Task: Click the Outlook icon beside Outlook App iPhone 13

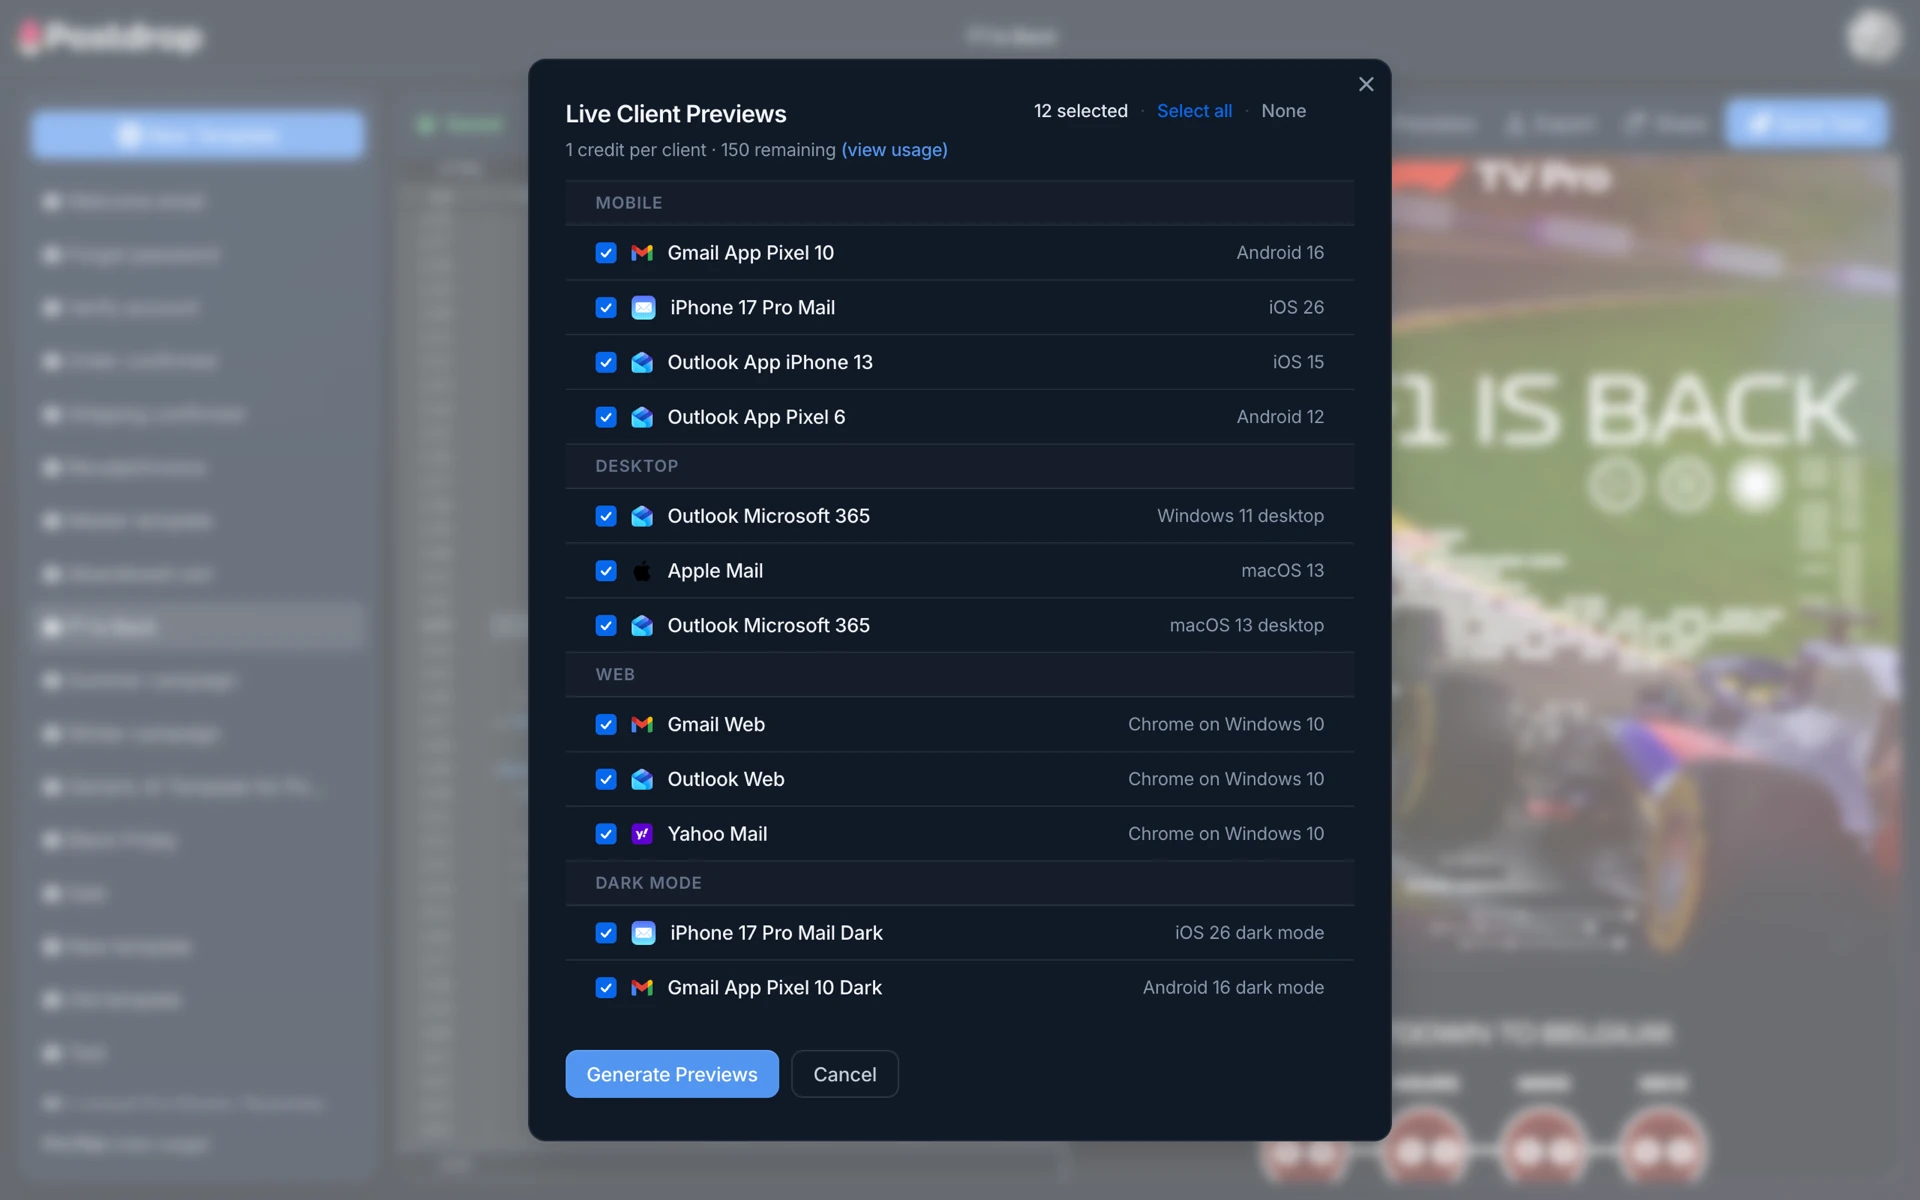Action: point(642,362)
